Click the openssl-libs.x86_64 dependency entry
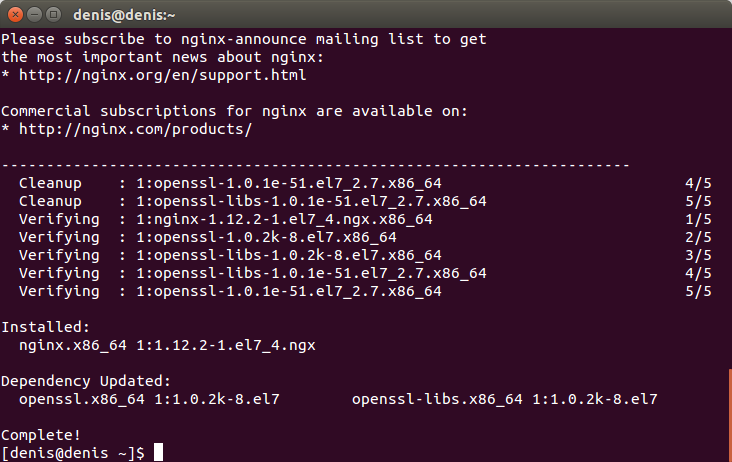The image size is (732, 462). click(x=505, y=399)
